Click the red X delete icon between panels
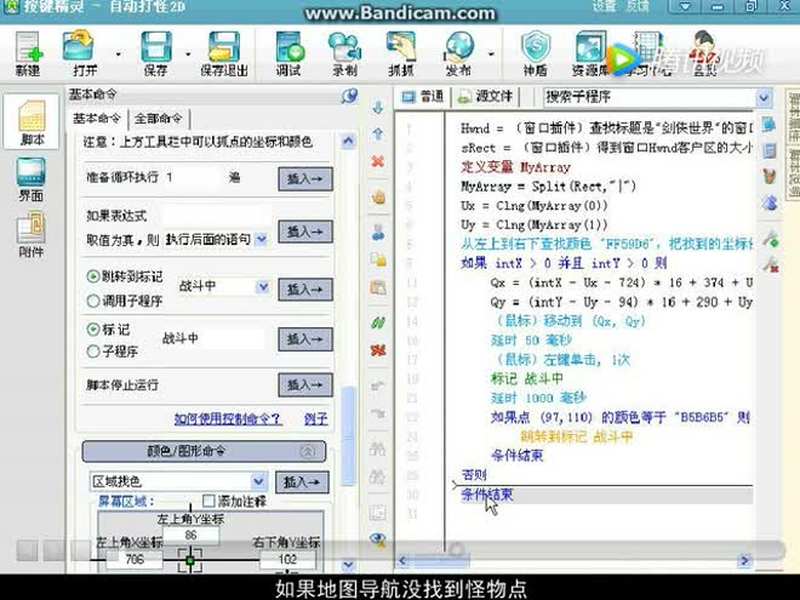The height and width of the screenshot is (600, 800). [x=377, y=160]
